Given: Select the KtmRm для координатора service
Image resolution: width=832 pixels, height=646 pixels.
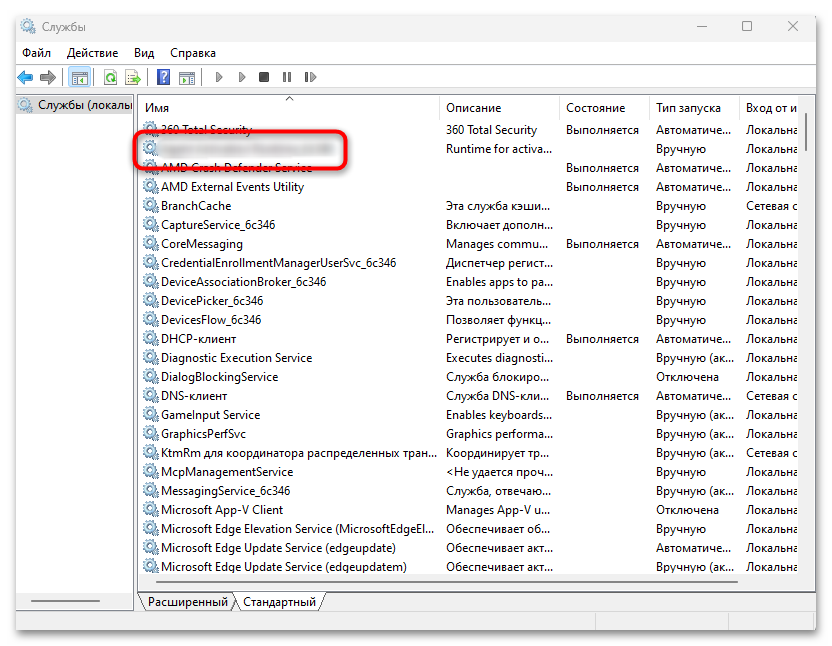Looking at the screenshot, I should (299, 453).
